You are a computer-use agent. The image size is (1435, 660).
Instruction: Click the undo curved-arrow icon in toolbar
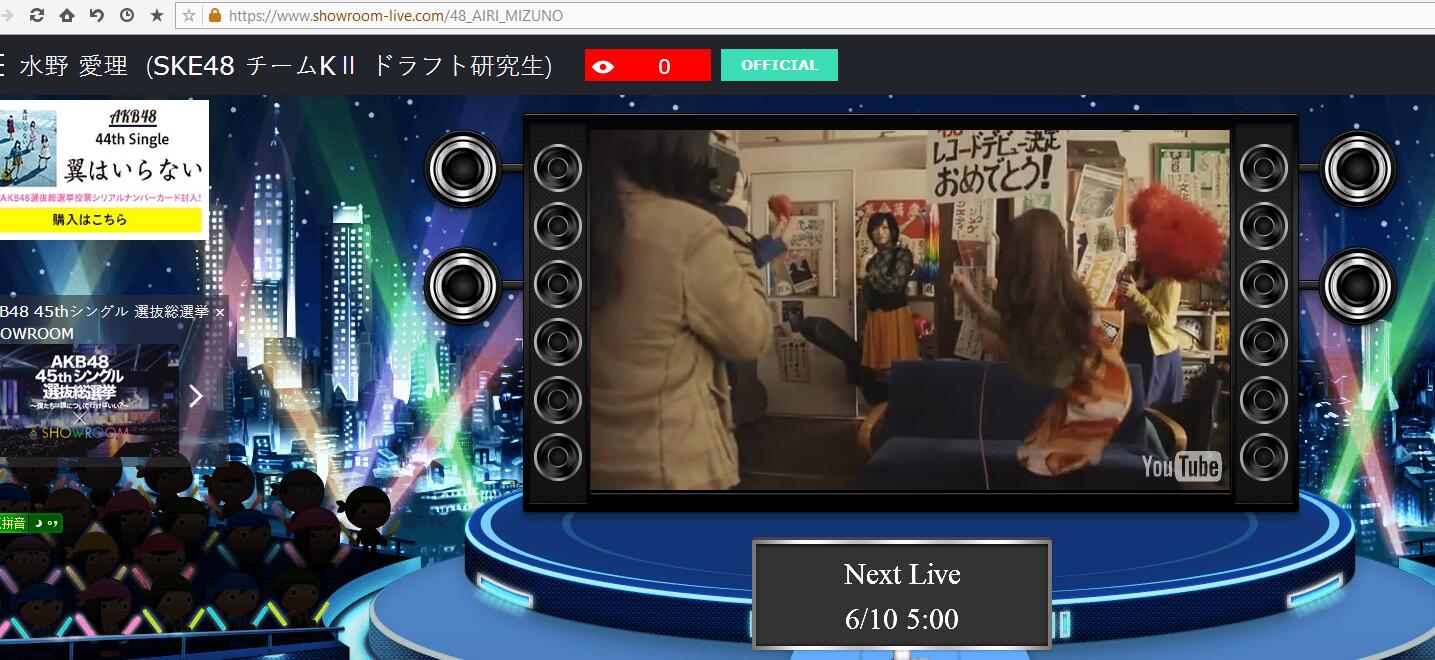[97, 15]
